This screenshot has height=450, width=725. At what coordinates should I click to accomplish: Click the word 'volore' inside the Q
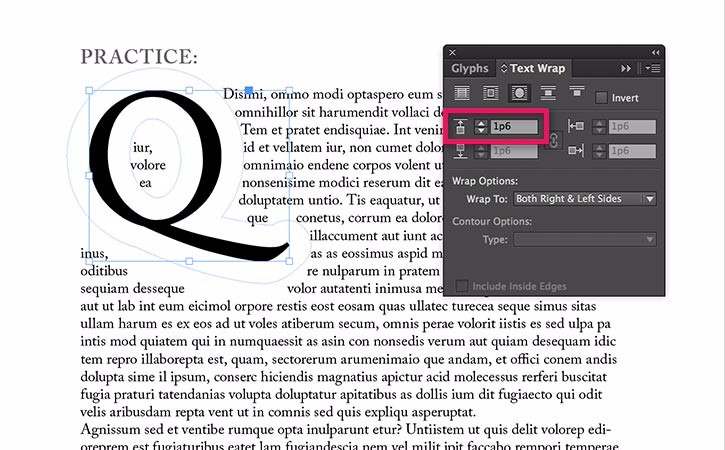click(x=148, y=165)
